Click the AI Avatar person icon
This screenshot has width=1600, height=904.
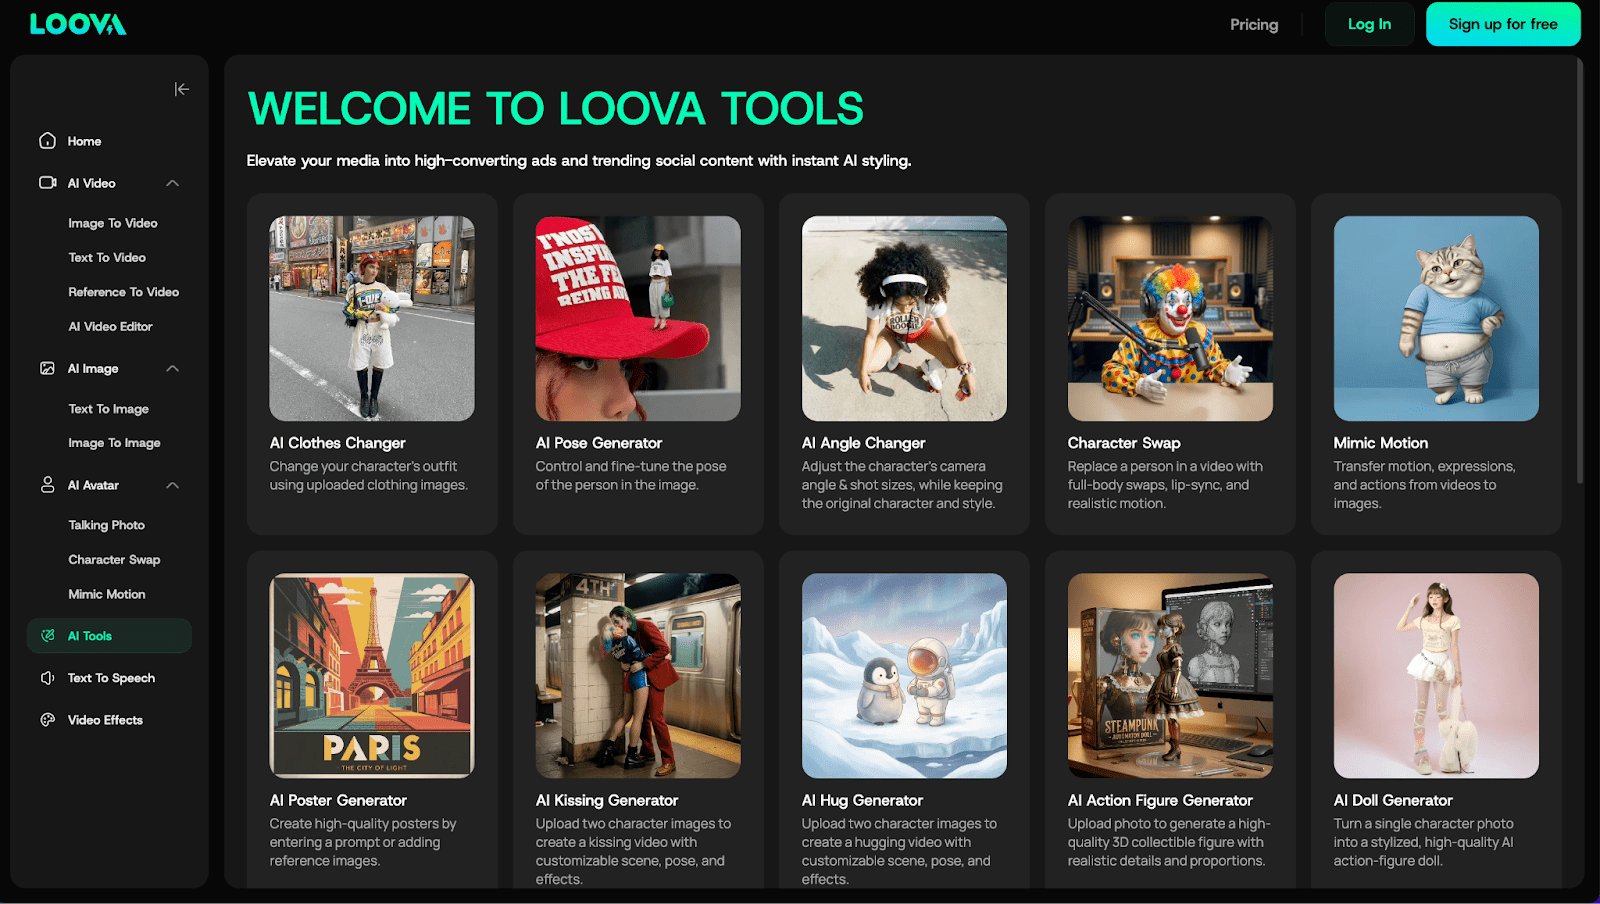pos(47,485)
